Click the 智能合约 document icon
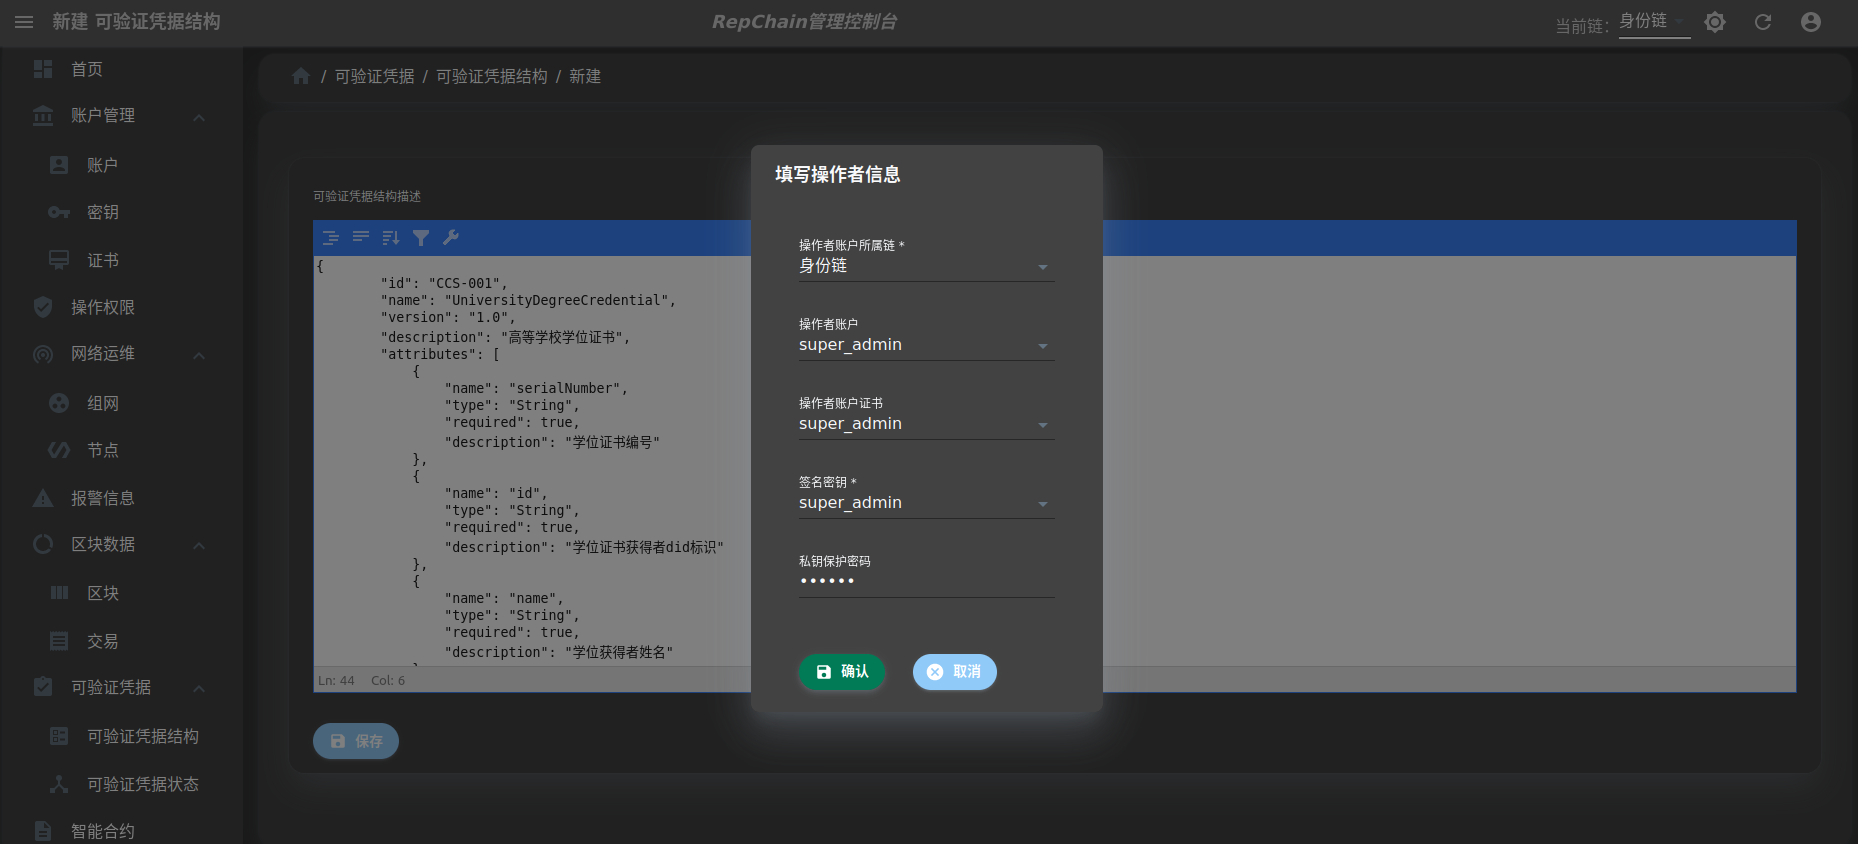This screenshot has width=1858, height=844. 43,831
